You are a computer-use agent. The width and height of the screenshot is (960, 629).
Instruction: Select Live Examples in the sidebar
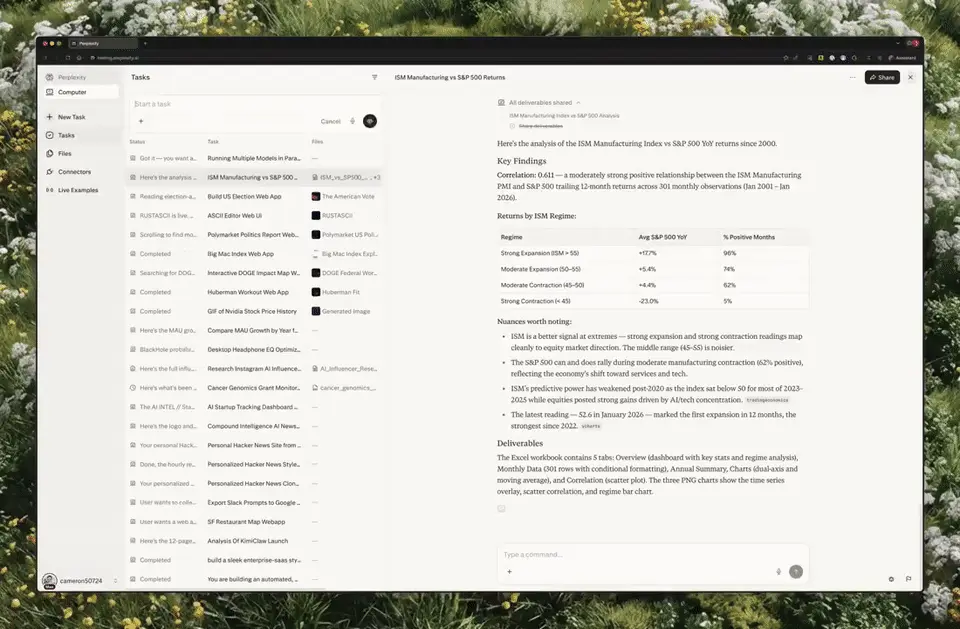pyautogui.click(x=78, y=190)
